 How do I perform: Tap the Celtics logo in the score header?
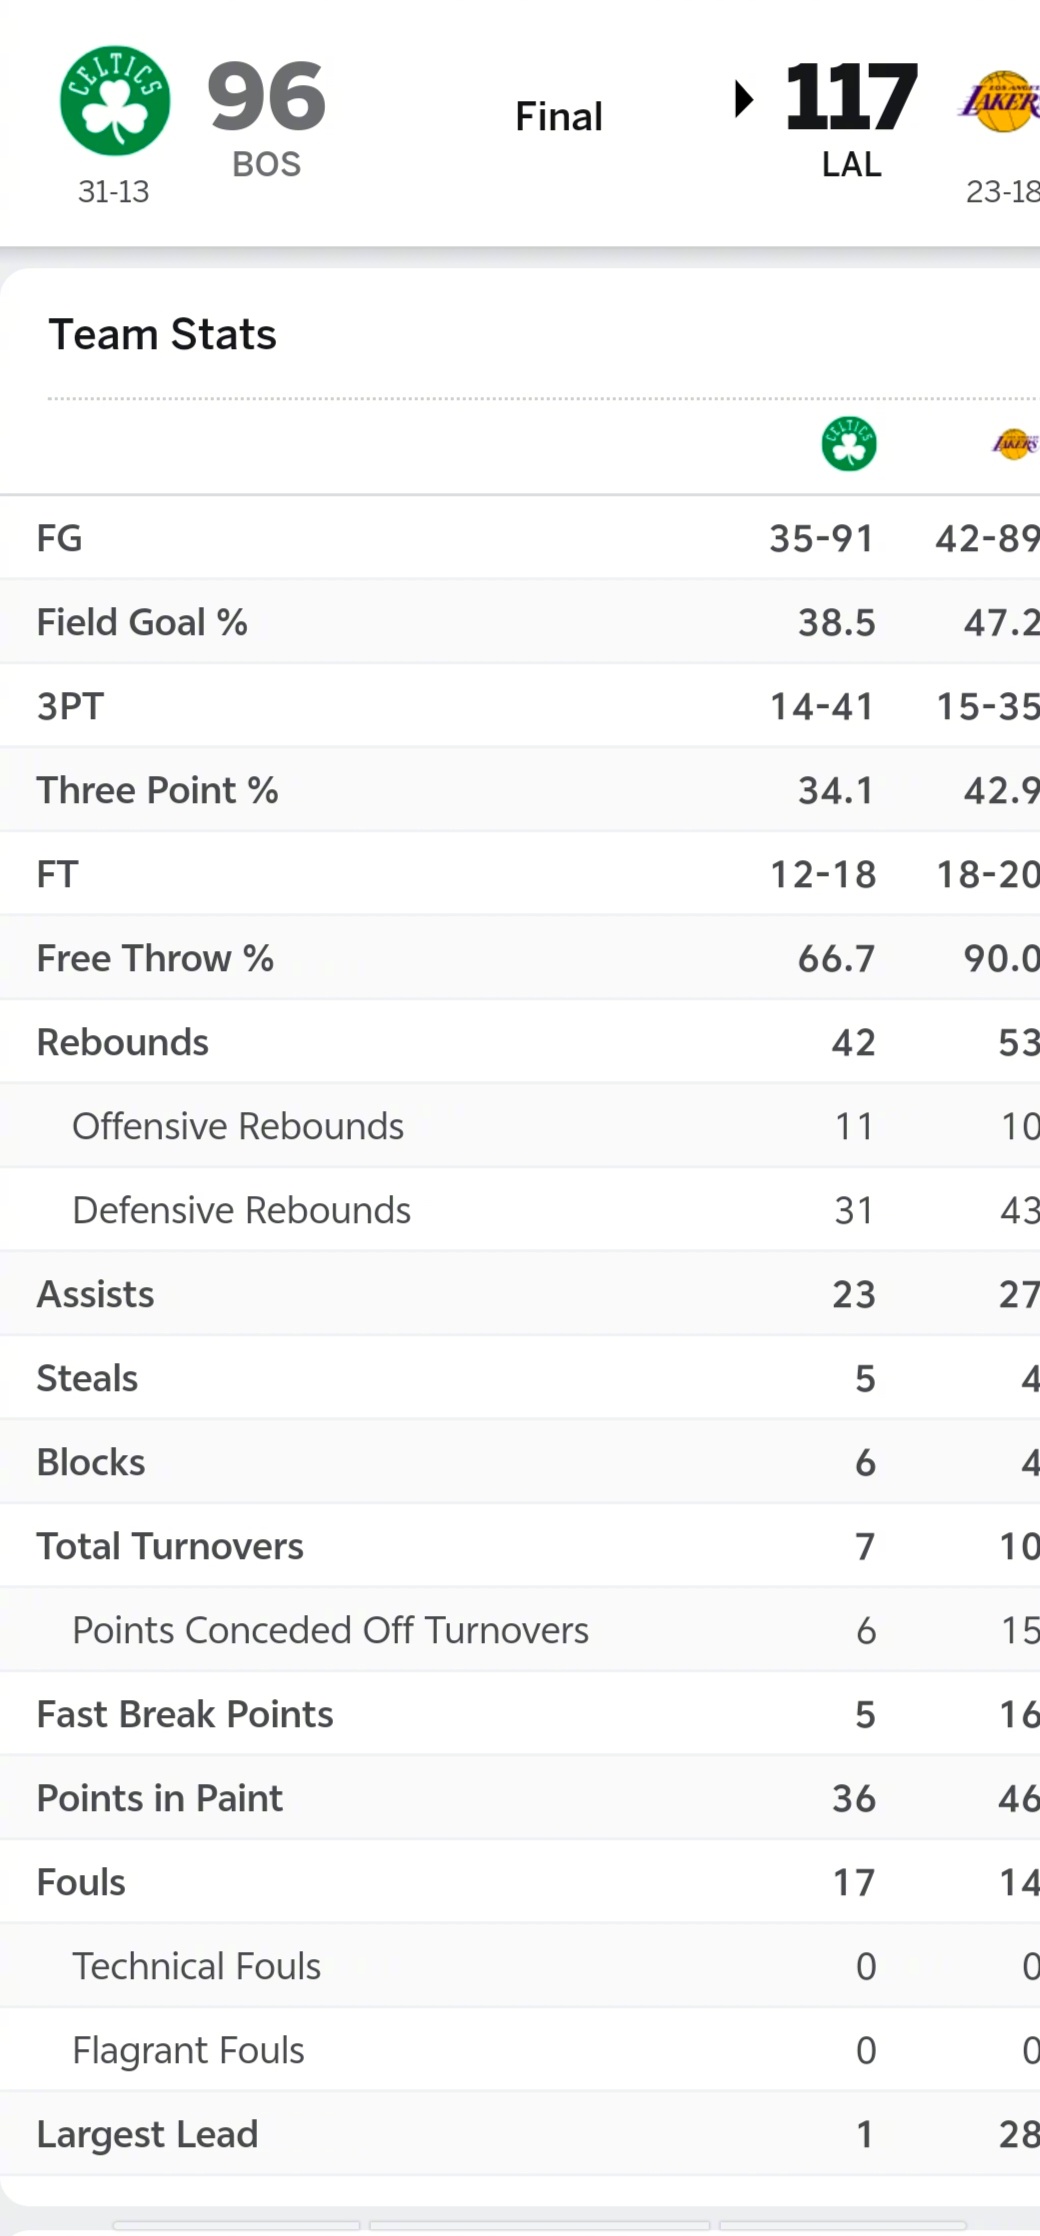click(x=115, y=101)
